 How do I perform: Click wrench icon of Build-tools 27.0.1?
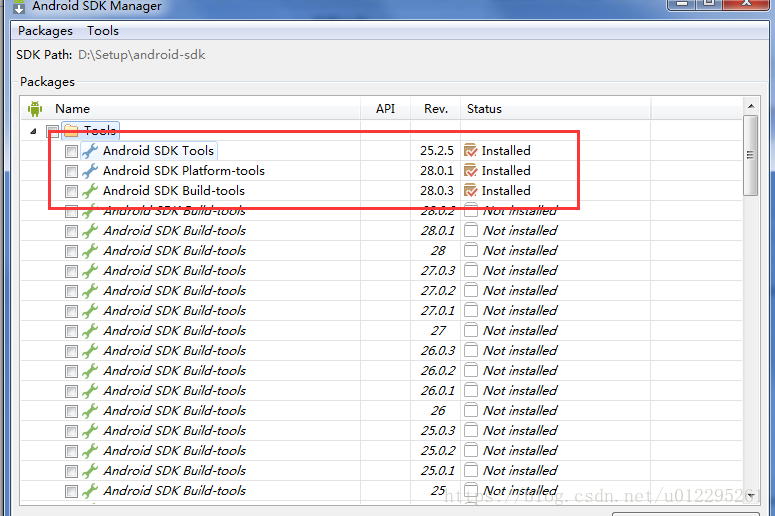tap(90, 311)
